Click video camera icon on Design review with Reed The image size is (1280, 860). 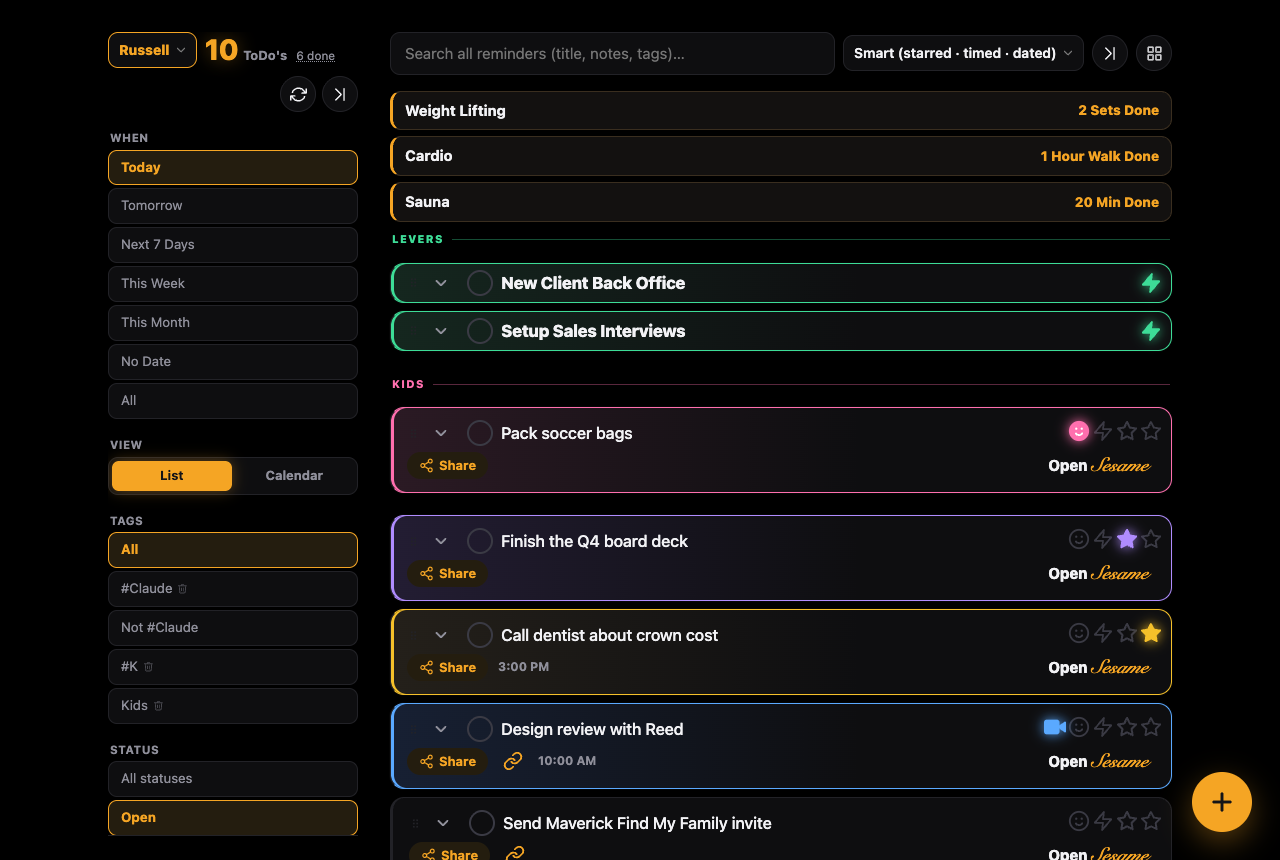(x=1054, y=727)
